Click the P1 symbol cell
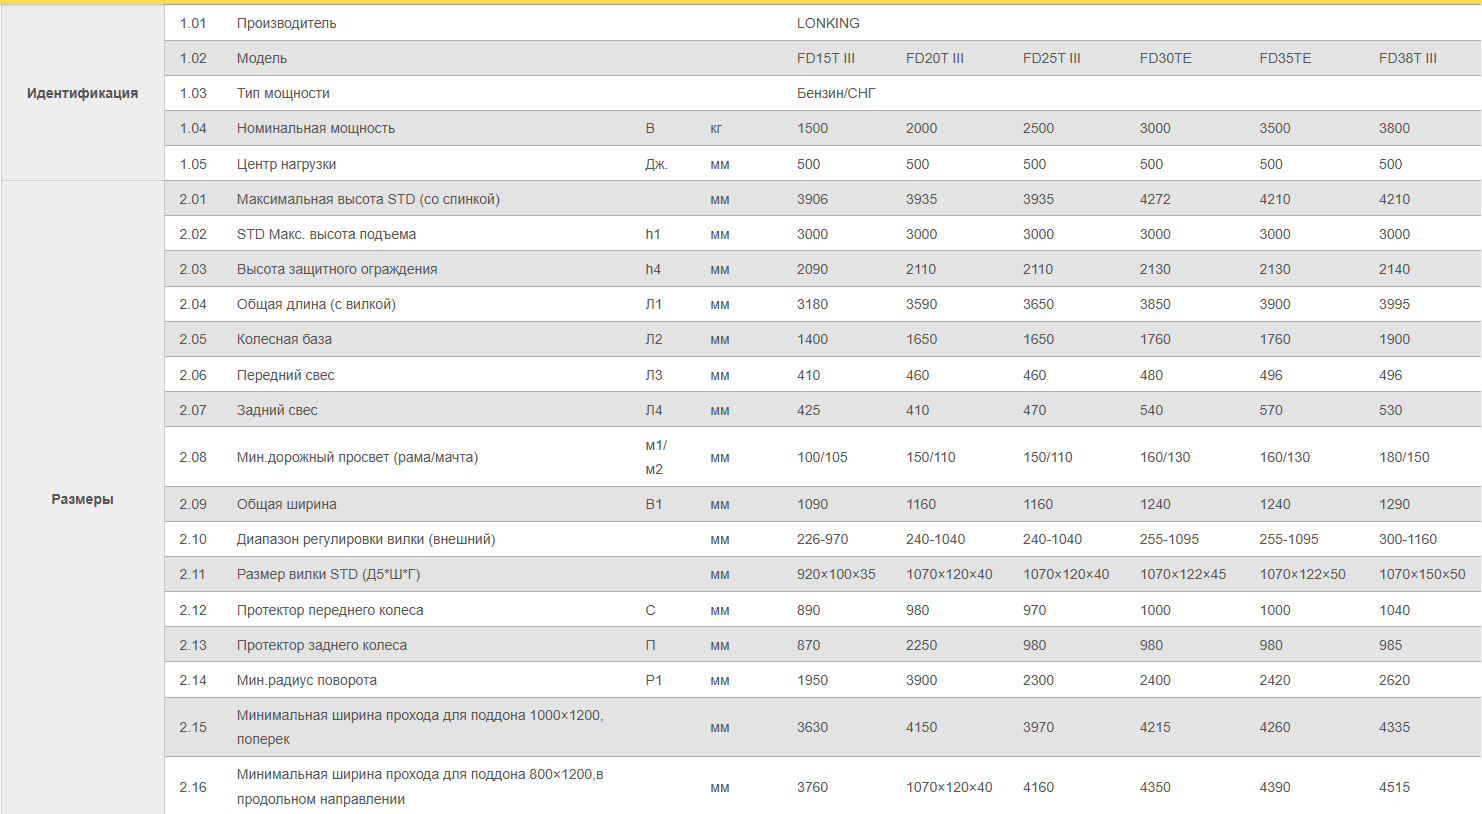Screen dimensions: 1482x814 [653, 680]
